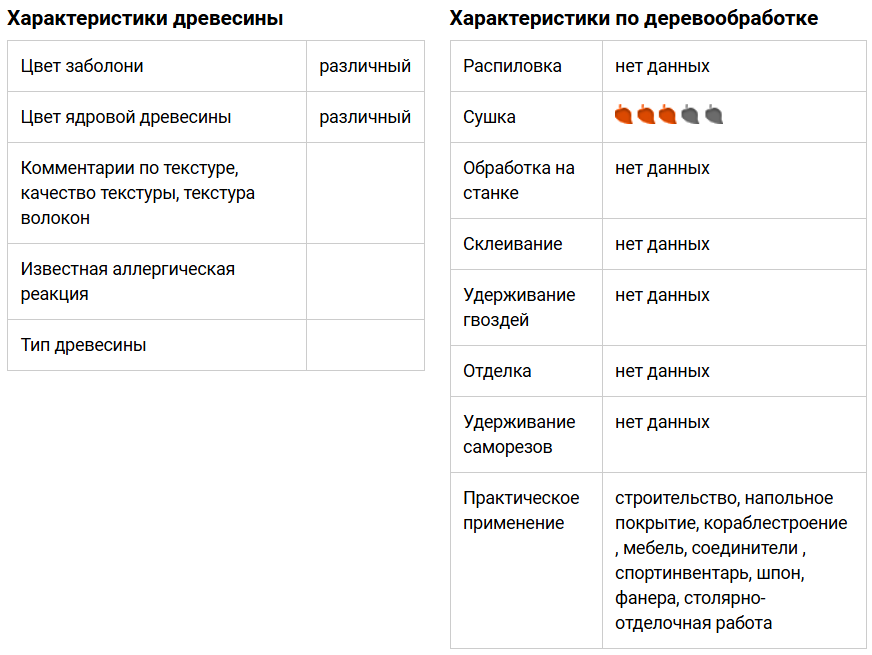Click the fourth gray leaf rating icon

(x=690, y=115)
